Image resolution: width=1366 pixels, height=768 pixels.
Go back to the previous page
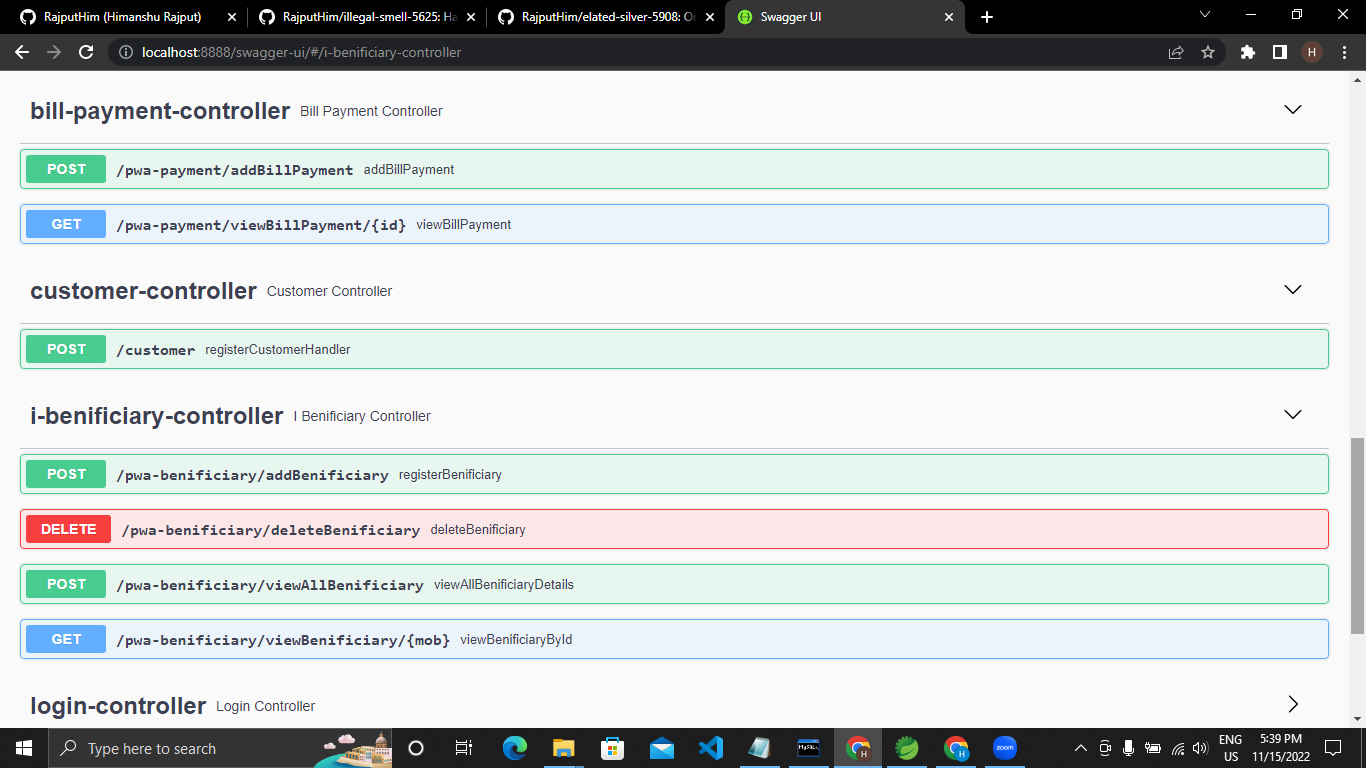[x=22, y=52]
